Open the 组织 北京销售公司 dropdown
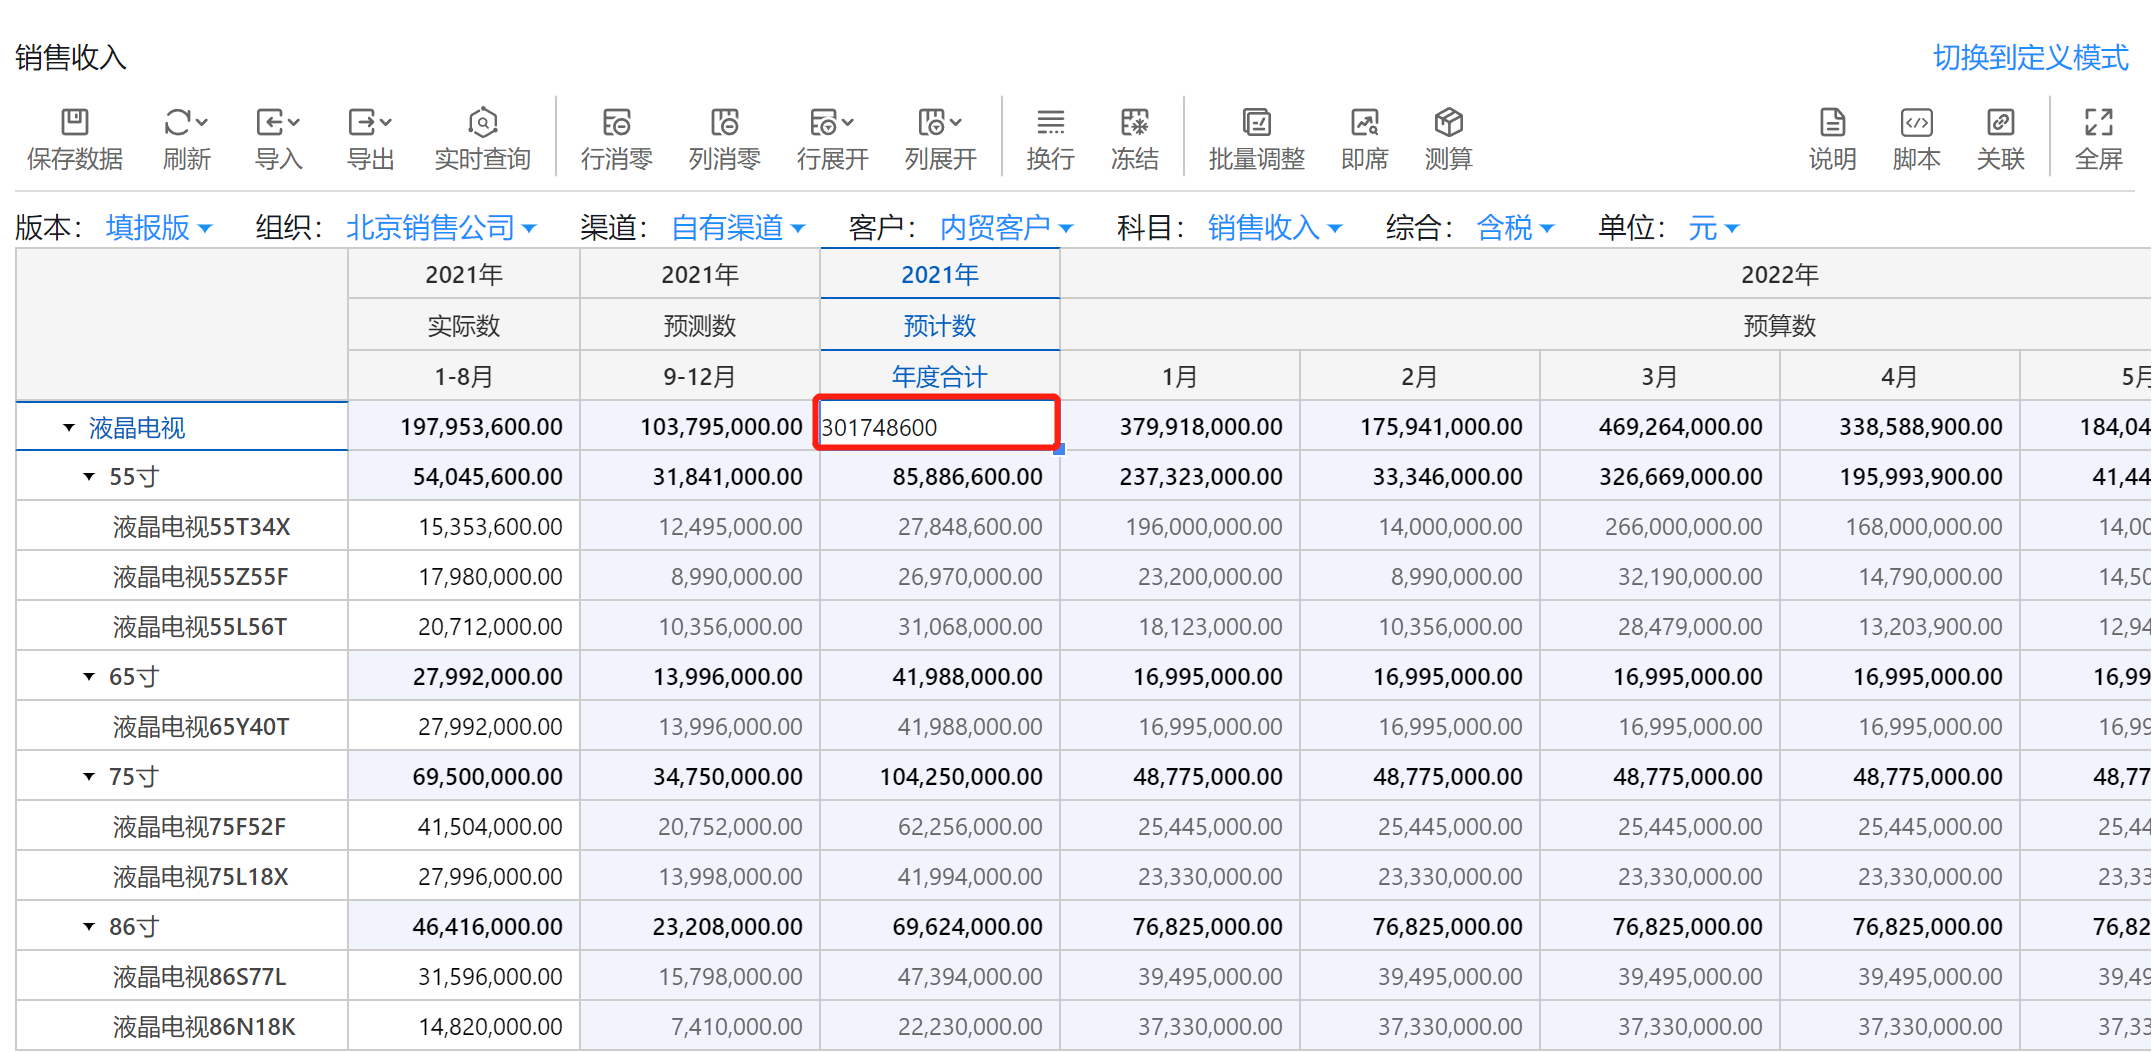This screenshot has height=1052, width=2155. tap(441, 228)
